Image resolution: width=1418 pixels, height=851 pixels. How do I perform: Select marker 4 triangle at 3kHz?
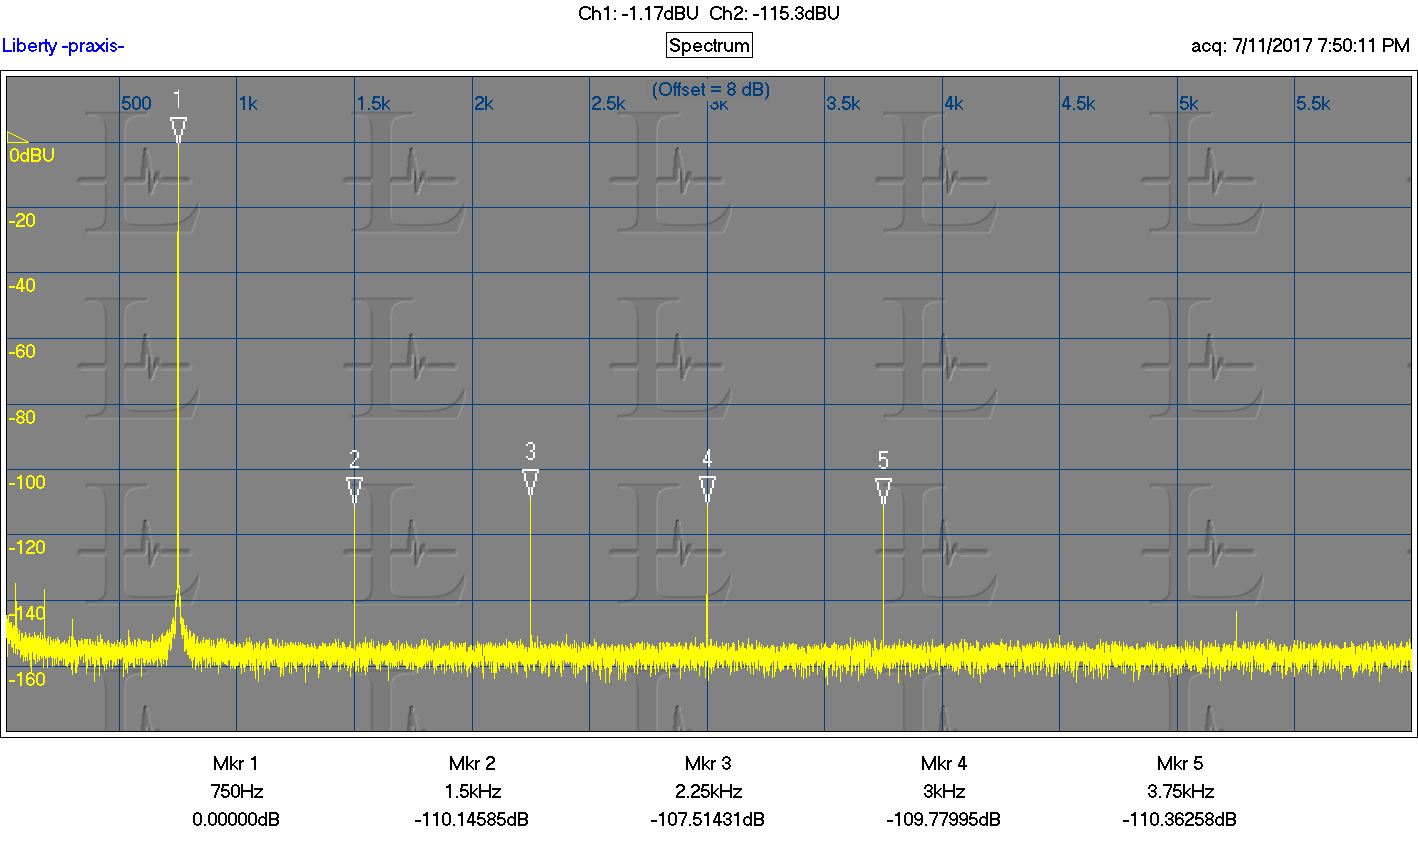[x=707, y=488]
